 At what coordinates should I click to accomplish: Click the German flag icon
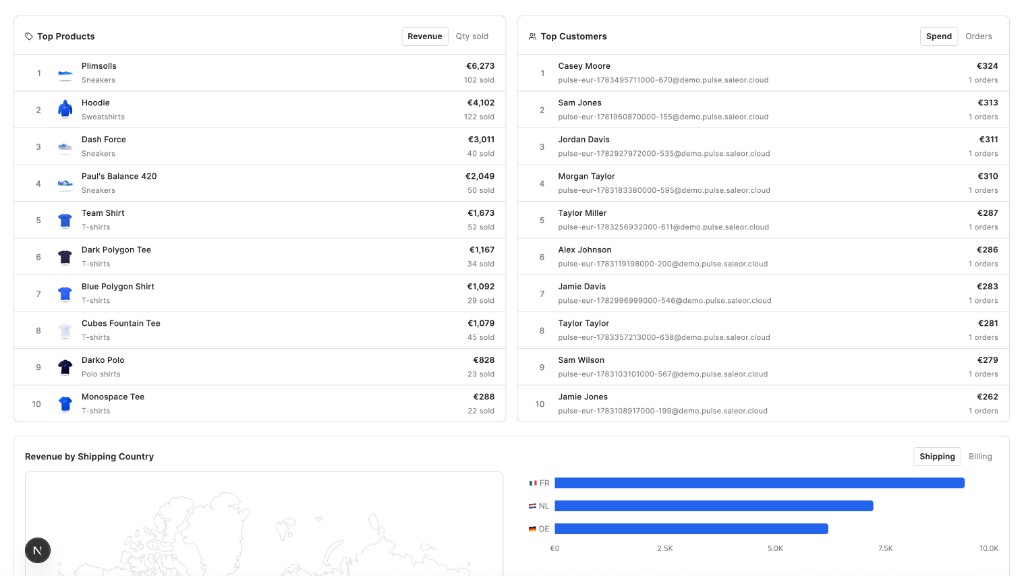tap(532, 529)
